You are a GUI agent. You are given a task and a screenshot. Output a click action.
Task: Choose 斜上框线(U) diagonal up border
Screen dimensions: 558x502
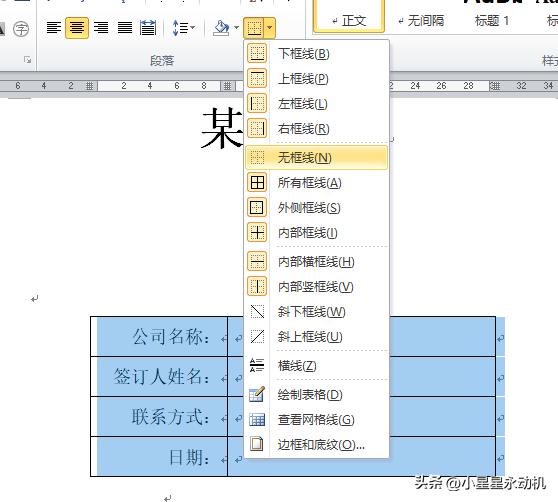(317, 337)
